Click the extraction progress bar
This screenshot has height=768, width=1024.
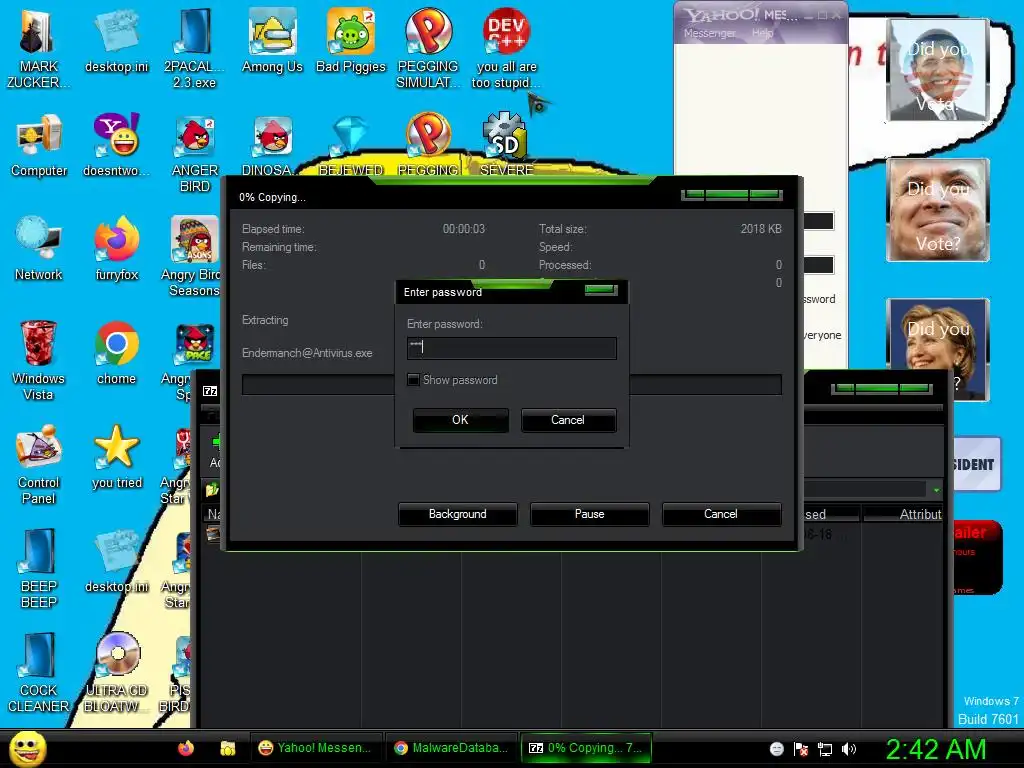(511, 385)
